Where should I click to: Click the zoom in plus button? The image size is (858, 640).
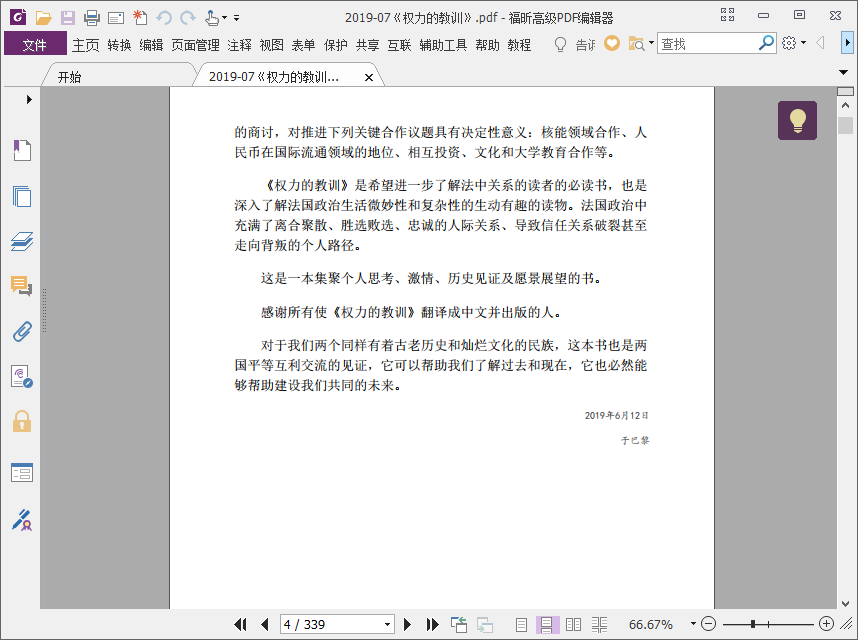click(826, 624)
